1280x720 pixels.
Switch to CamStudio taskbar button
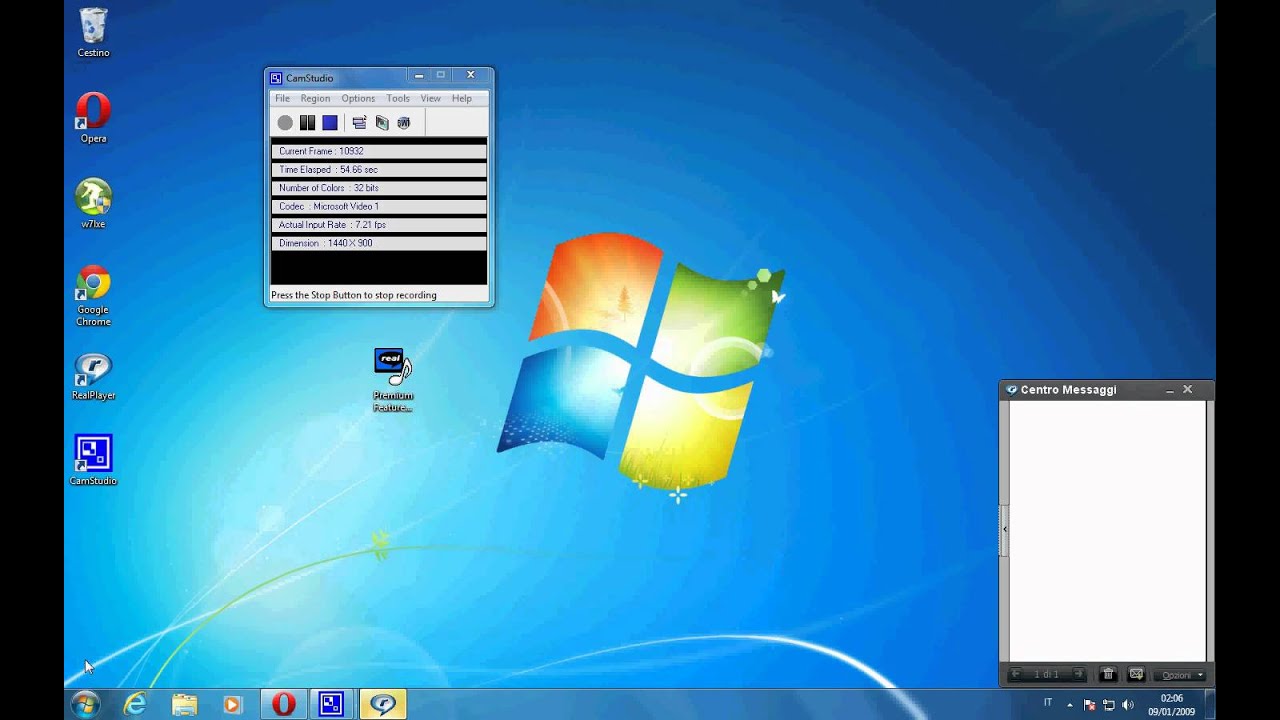(332, 704)
